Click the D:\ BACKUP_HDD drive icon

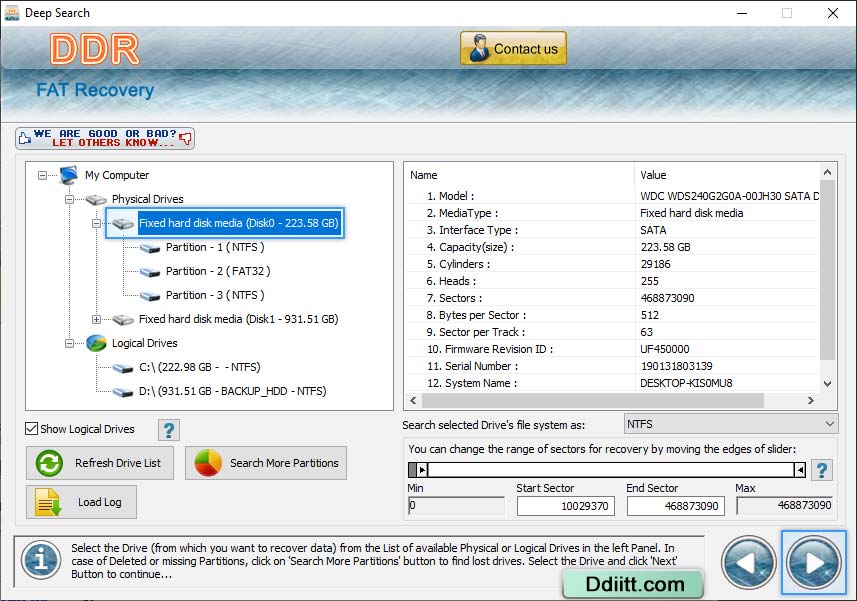(123, 392)
